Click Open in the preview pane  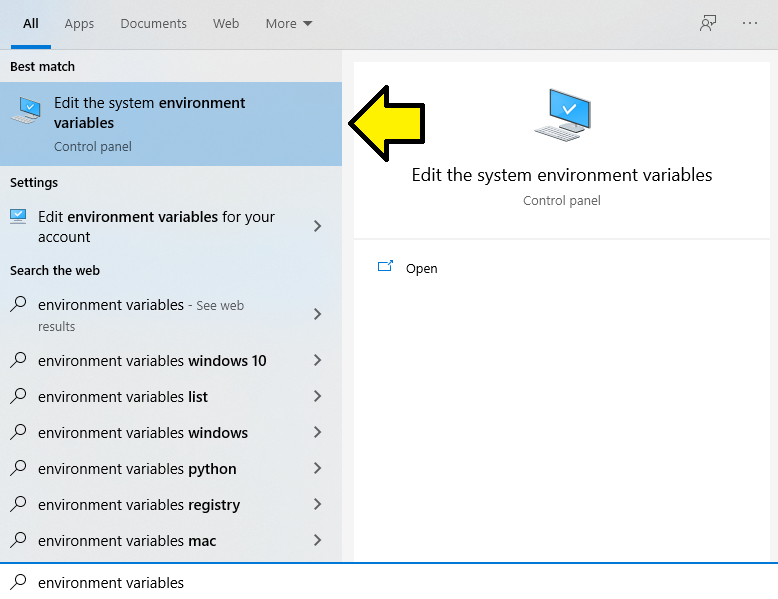(x=421, y=268)
